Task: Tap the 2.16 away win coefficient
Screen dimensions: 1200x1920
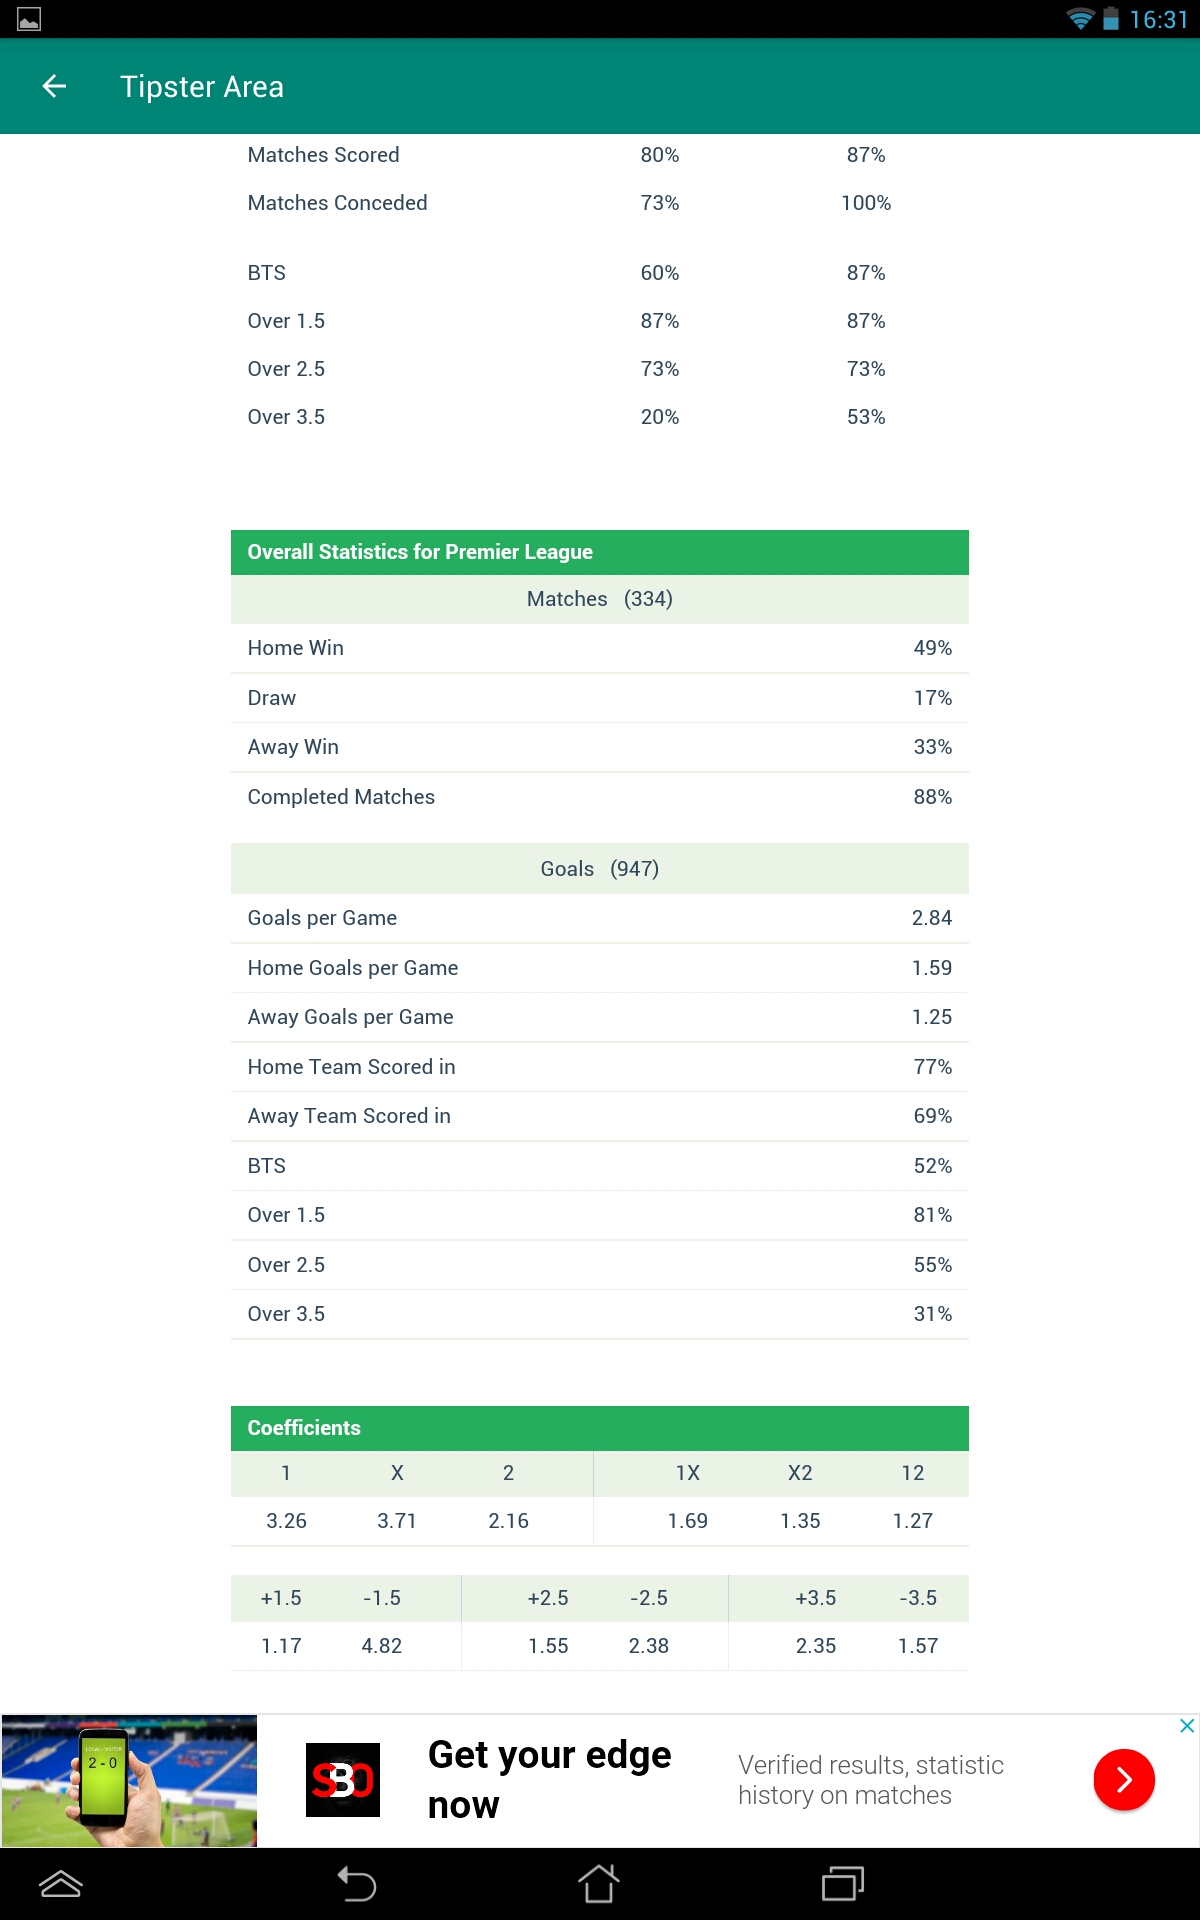Action: tap(508, 1521)
